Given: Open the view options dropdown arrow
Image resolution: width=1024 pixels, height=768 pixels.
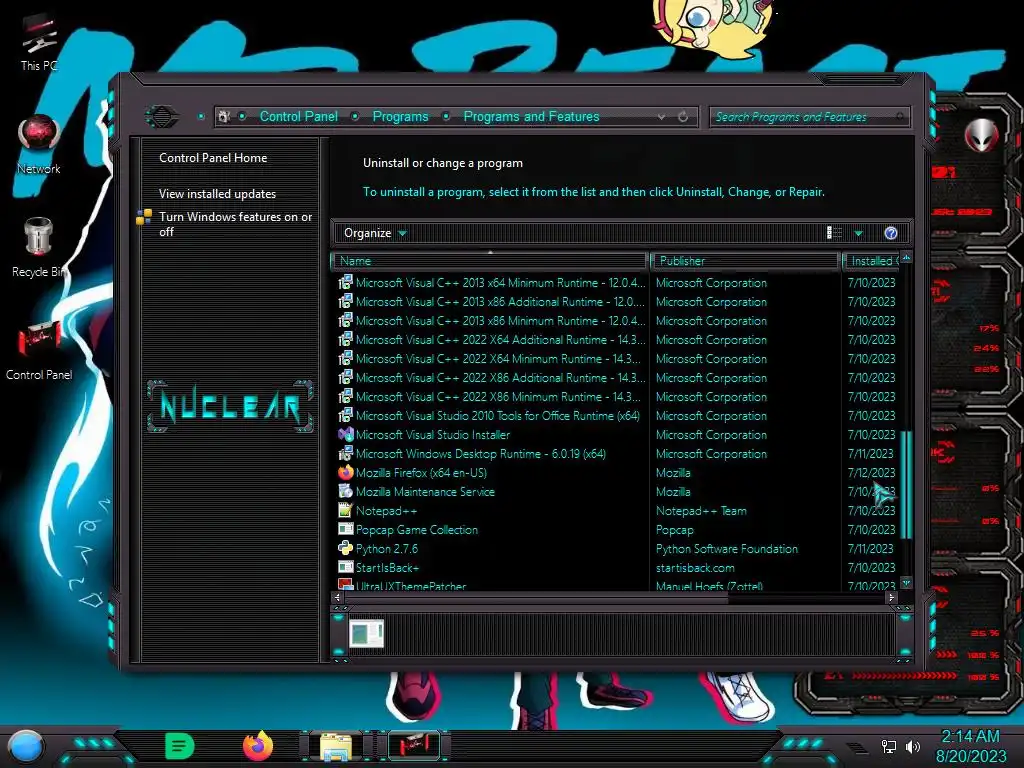Looking at the screenshot, I should [859, 233].
